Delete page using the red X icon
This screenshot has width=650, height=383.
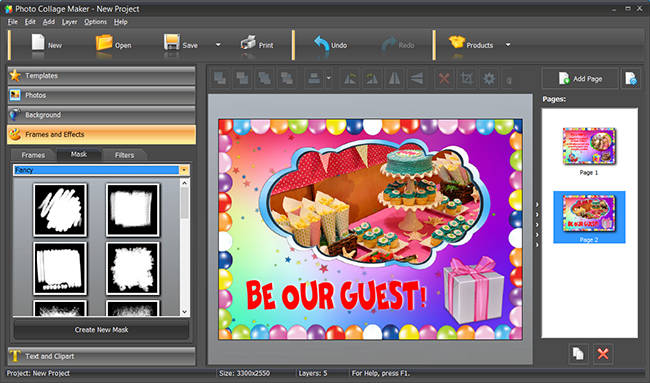pyautogui.click(x=603, y=354)
